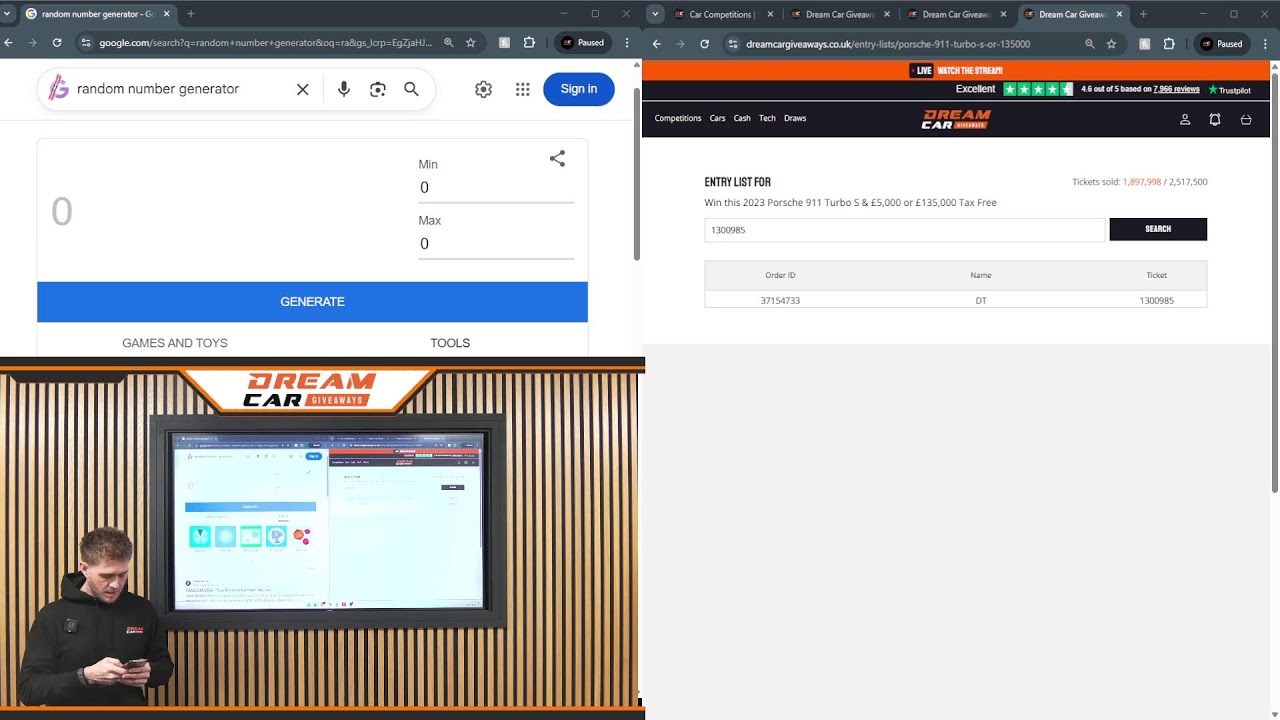The width and height of the screenshot is (1280, 720).
Task: Open Chrome three-dot menu in Google window
Action: coord(627,43)
